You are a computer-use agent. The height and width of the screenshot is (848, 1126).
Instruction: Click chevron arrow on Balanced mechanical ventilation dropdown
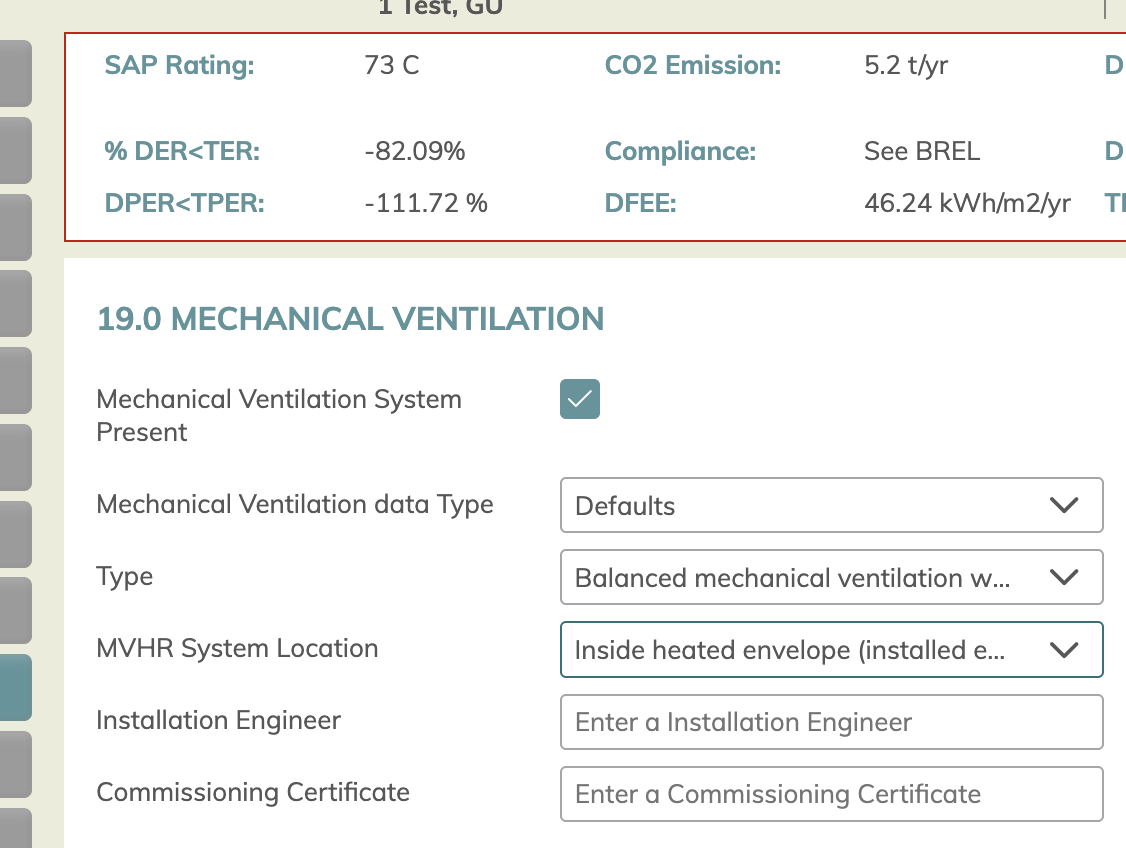[1064, 577]
